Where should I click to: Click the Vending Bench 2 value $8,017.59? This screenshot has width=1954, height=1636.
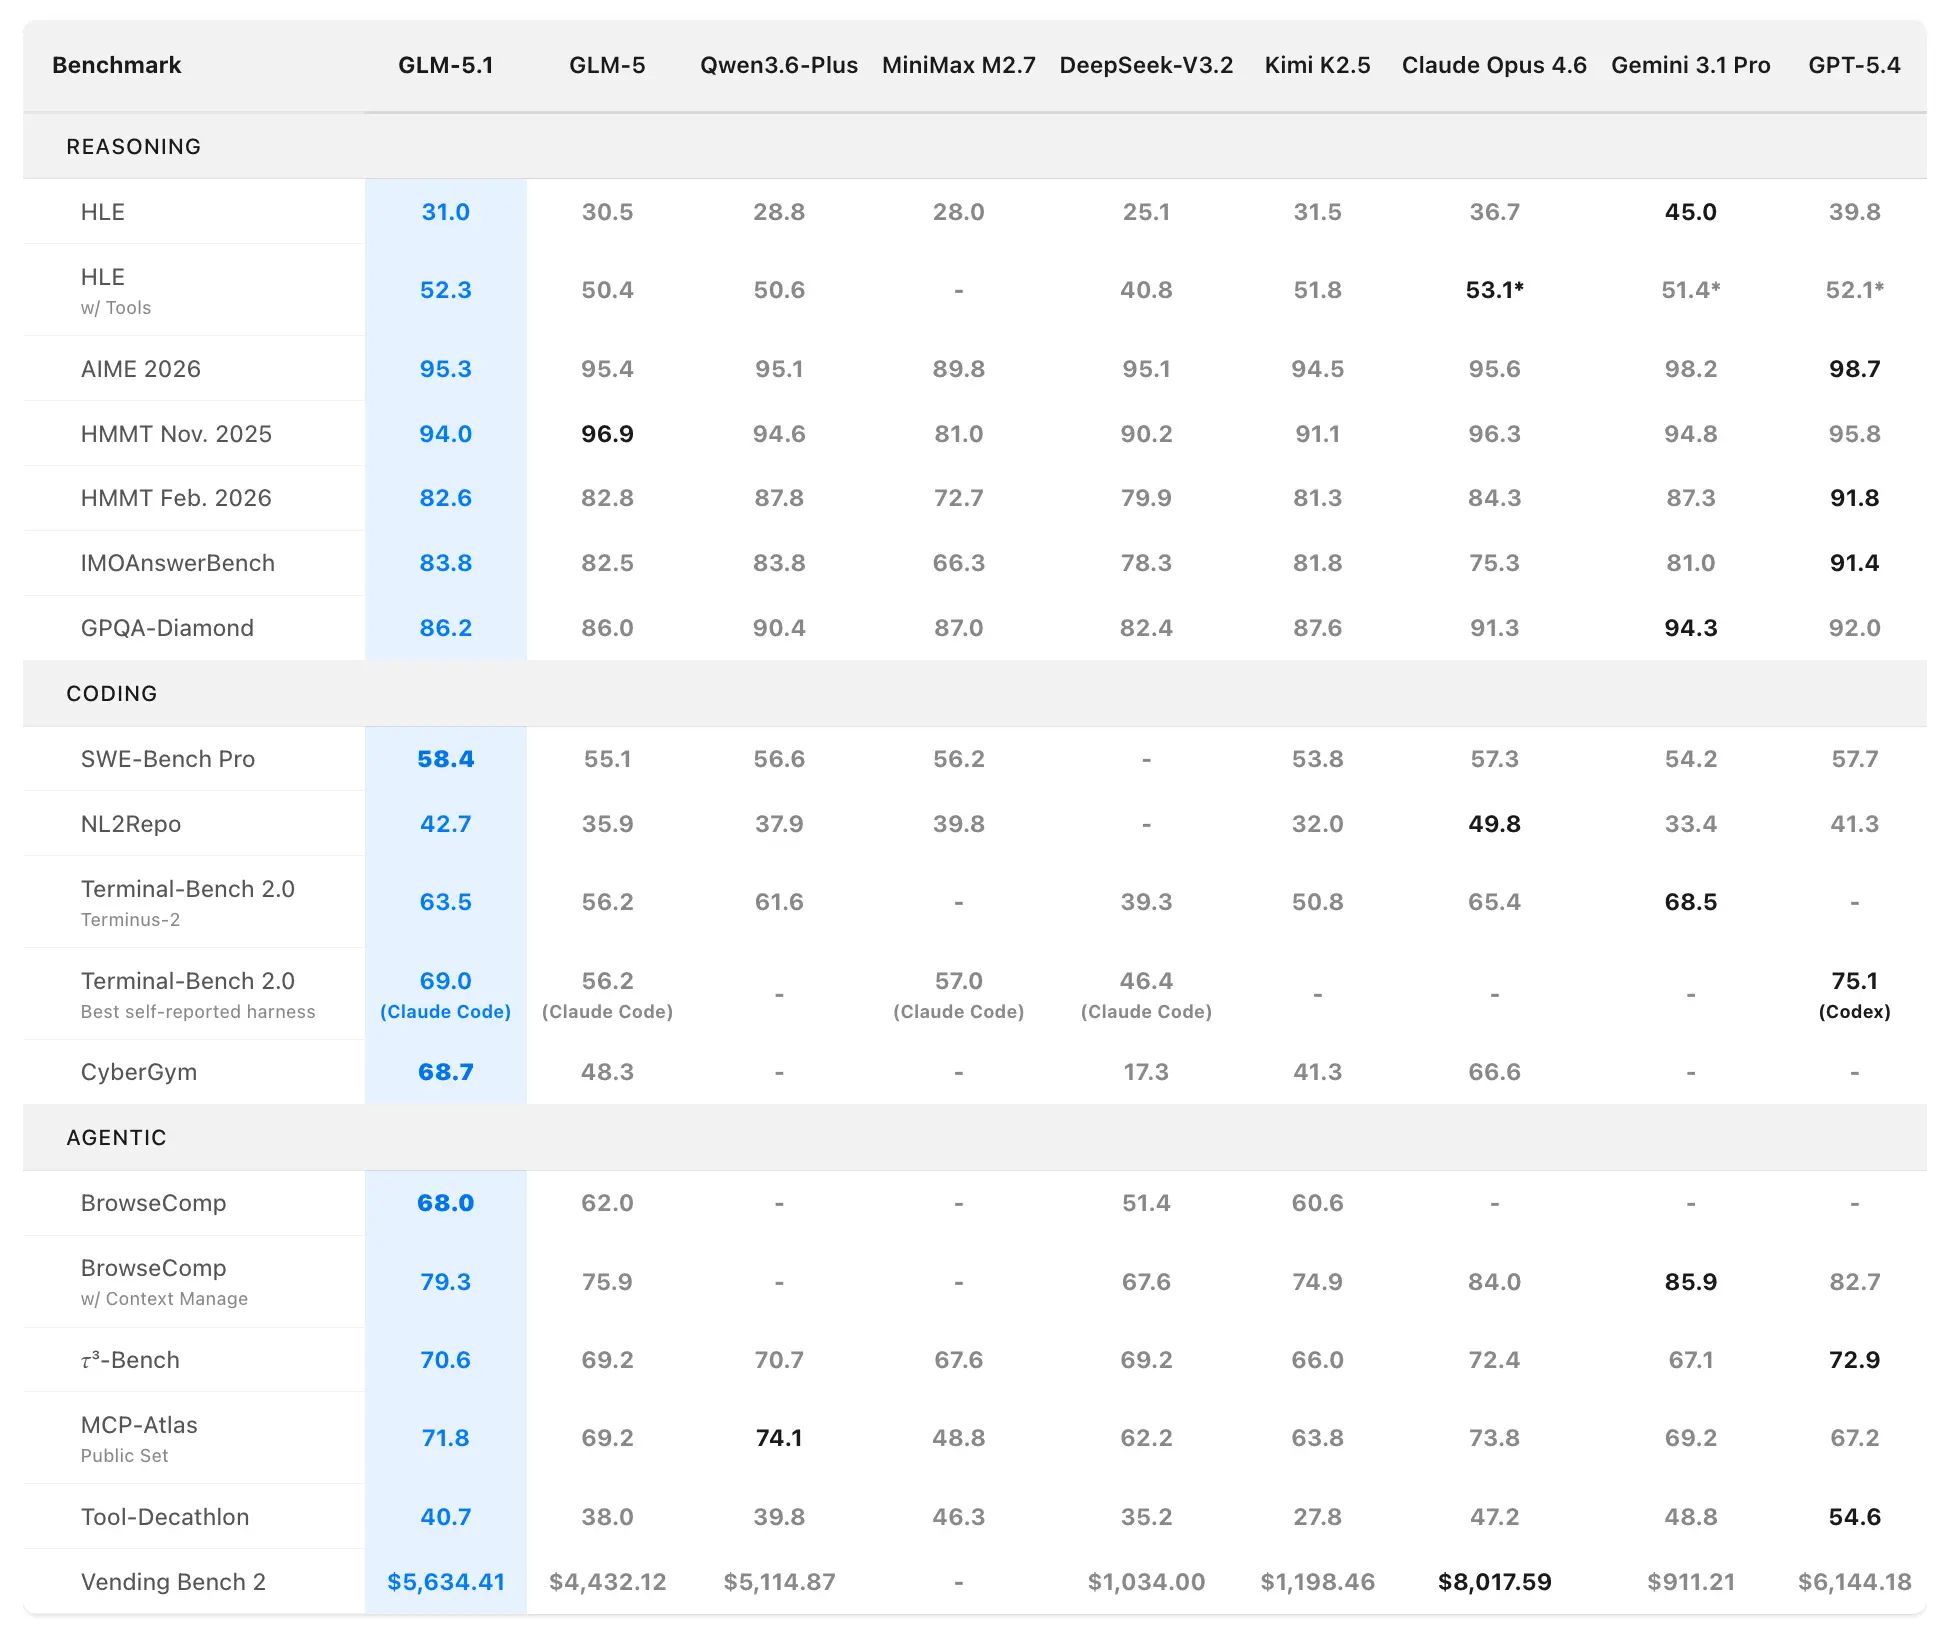click(1493, 1582)
